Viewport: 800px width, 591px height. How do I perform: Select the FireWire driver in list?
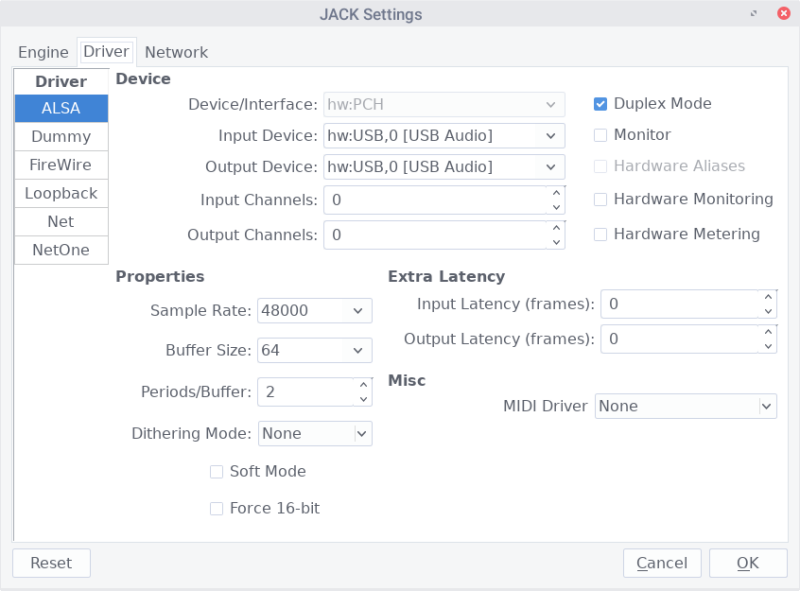tap(61, 165)
